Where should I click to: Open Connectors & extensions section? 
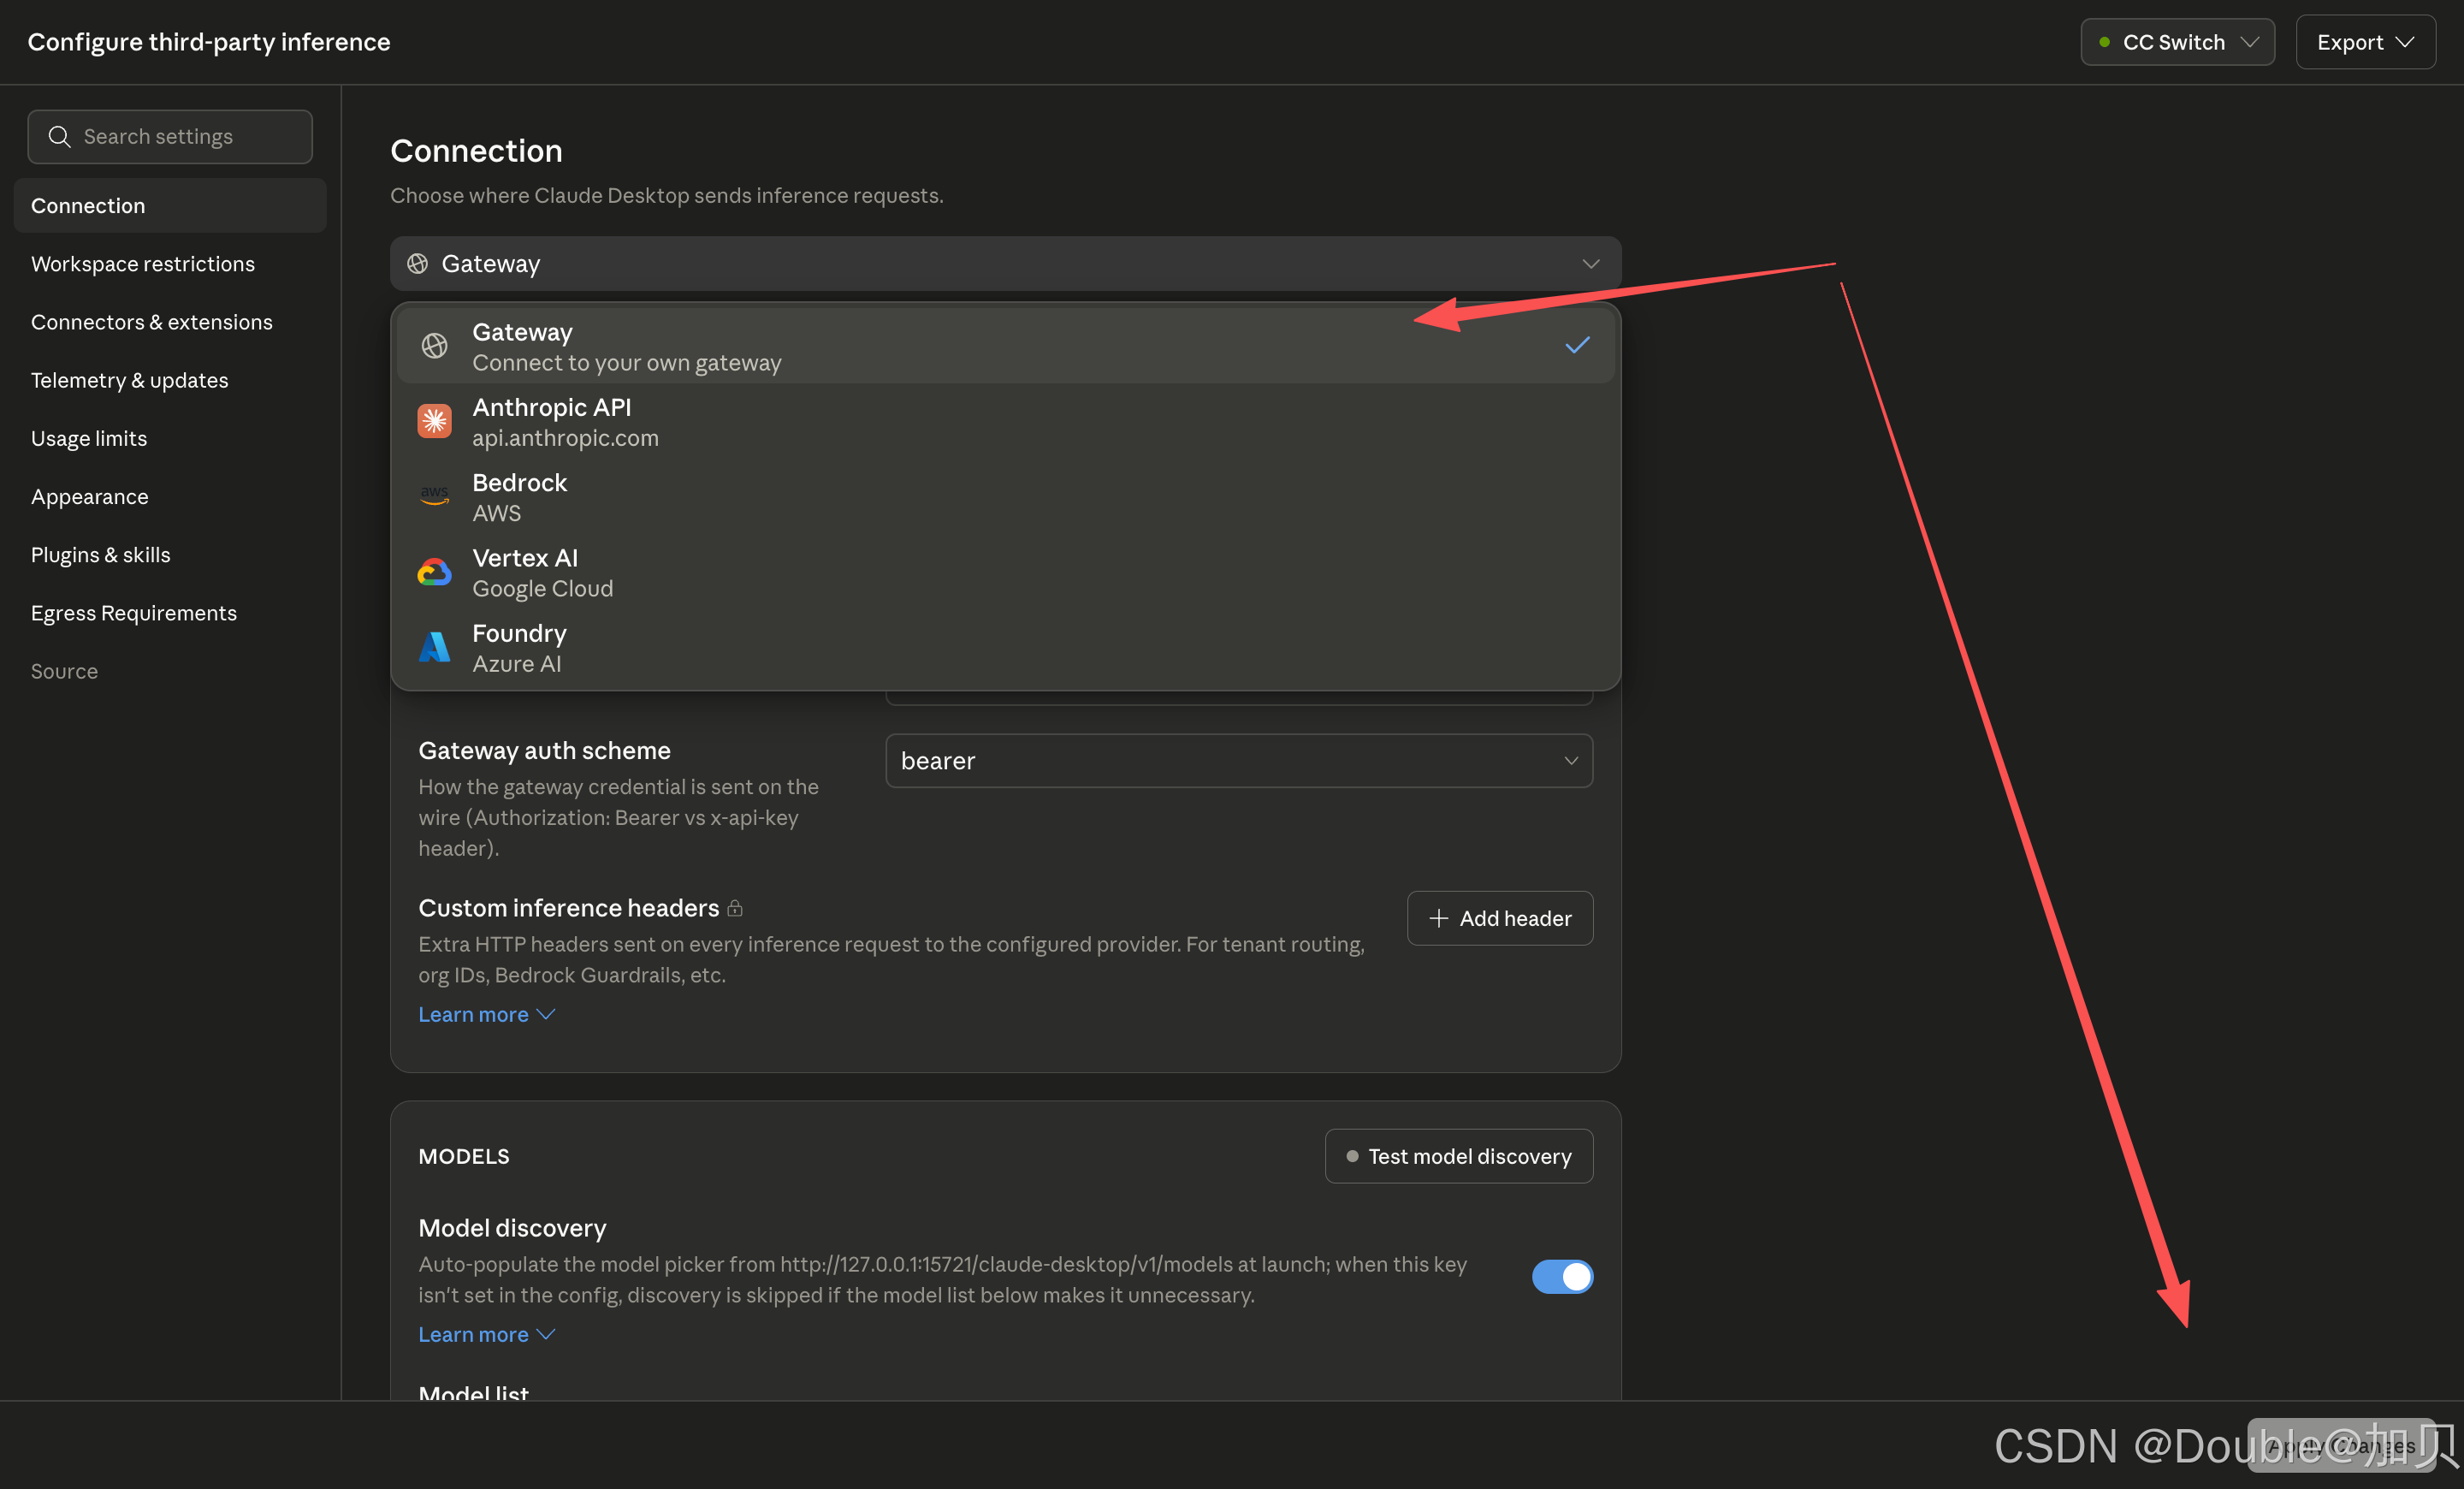(170, 322)
